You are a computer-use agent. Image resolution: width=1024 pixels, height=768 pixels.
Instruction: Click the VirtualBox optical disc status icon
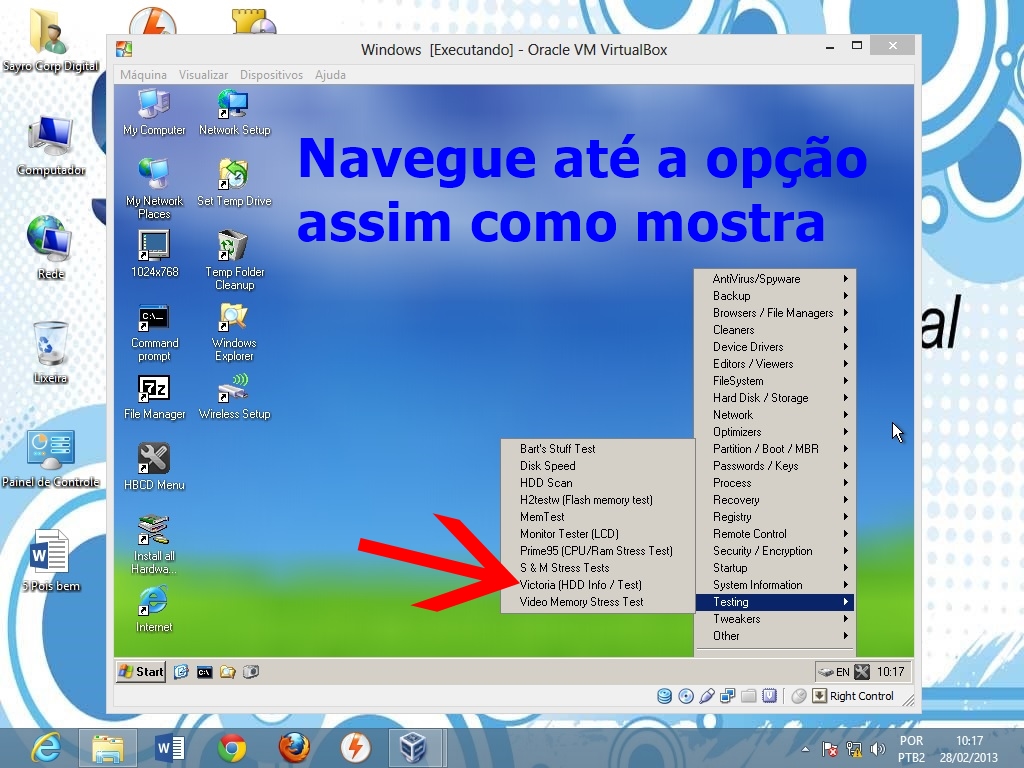(686, 696)
